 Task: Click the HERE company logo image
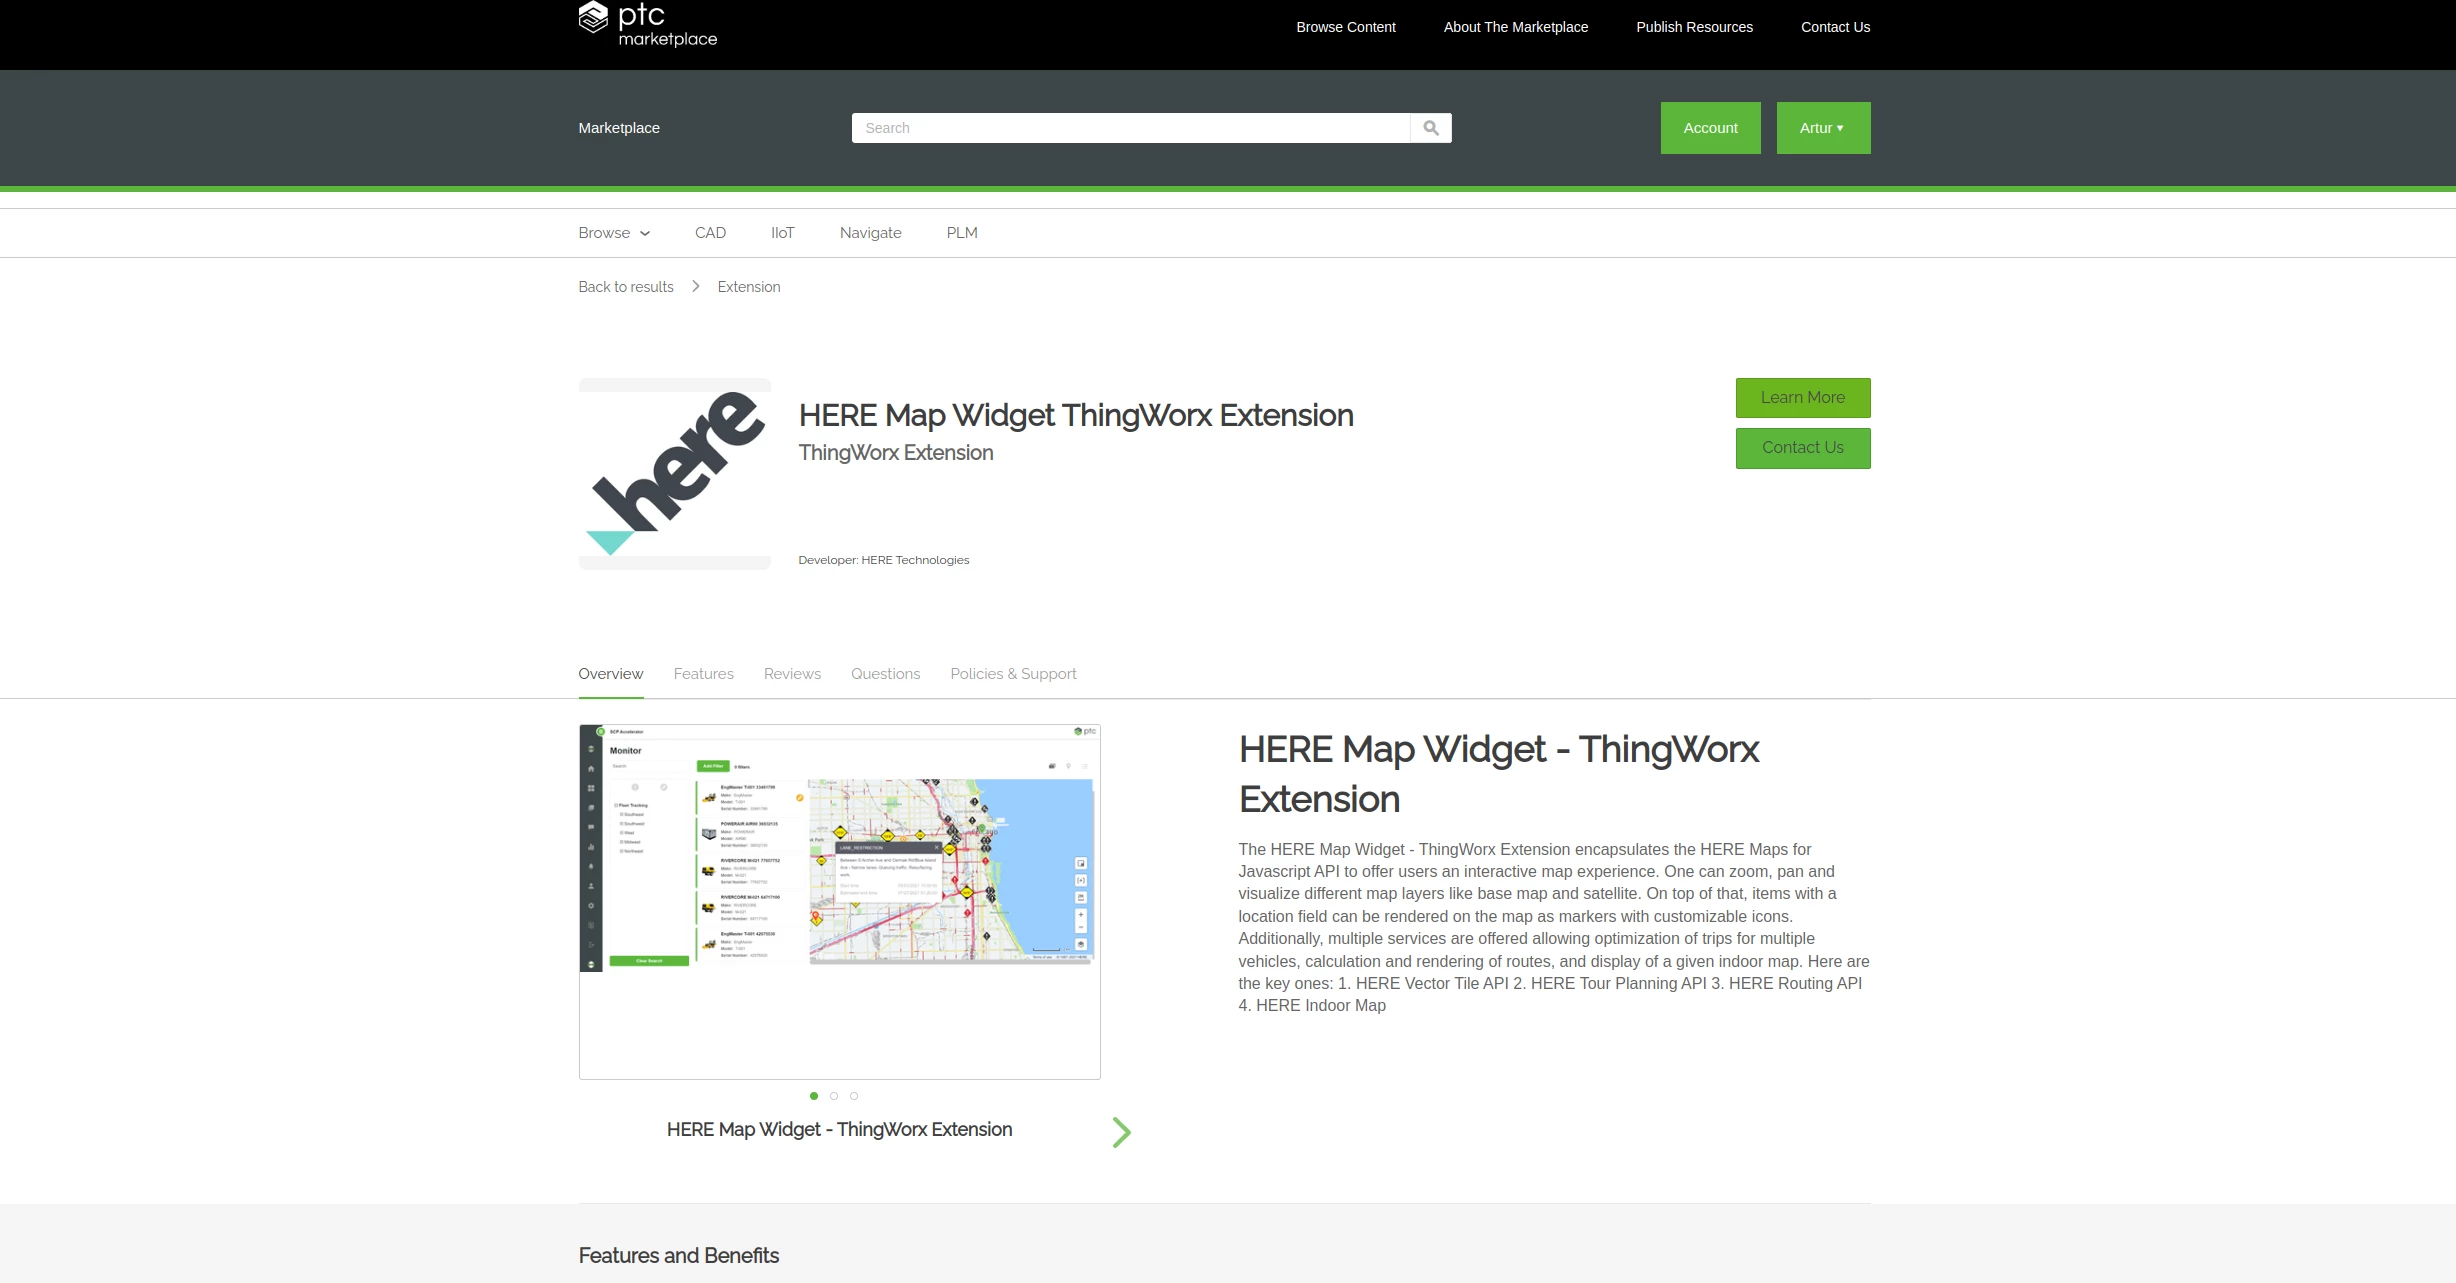[675, 474]
